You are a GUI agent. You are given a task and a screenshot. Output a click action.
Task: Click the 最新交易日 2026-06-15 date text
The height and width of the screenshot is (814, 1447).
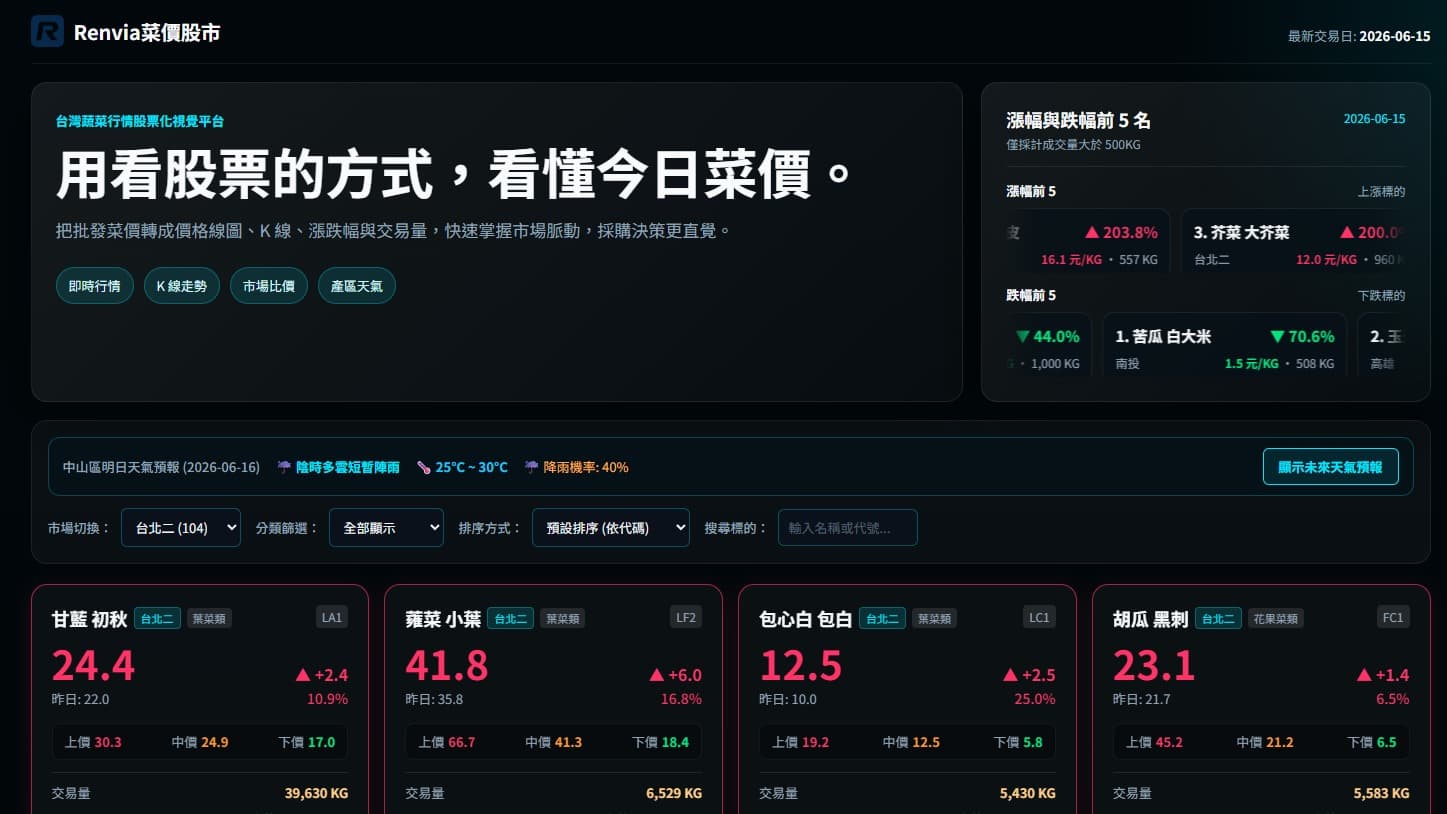(x=1359, y=36)
